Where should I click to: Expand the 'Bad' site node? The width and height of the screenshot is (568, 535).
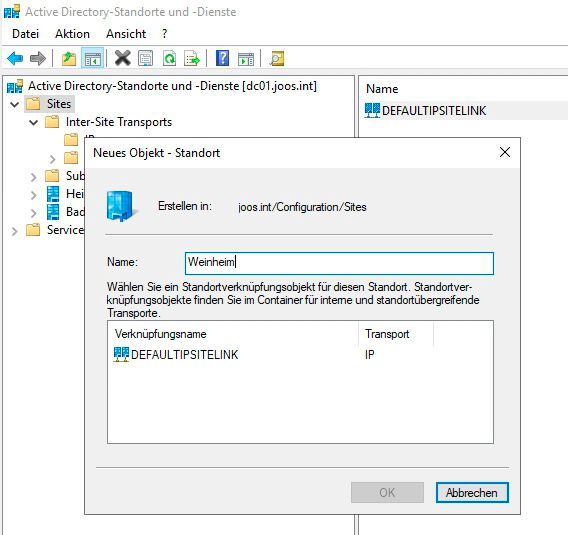[33, 213]
